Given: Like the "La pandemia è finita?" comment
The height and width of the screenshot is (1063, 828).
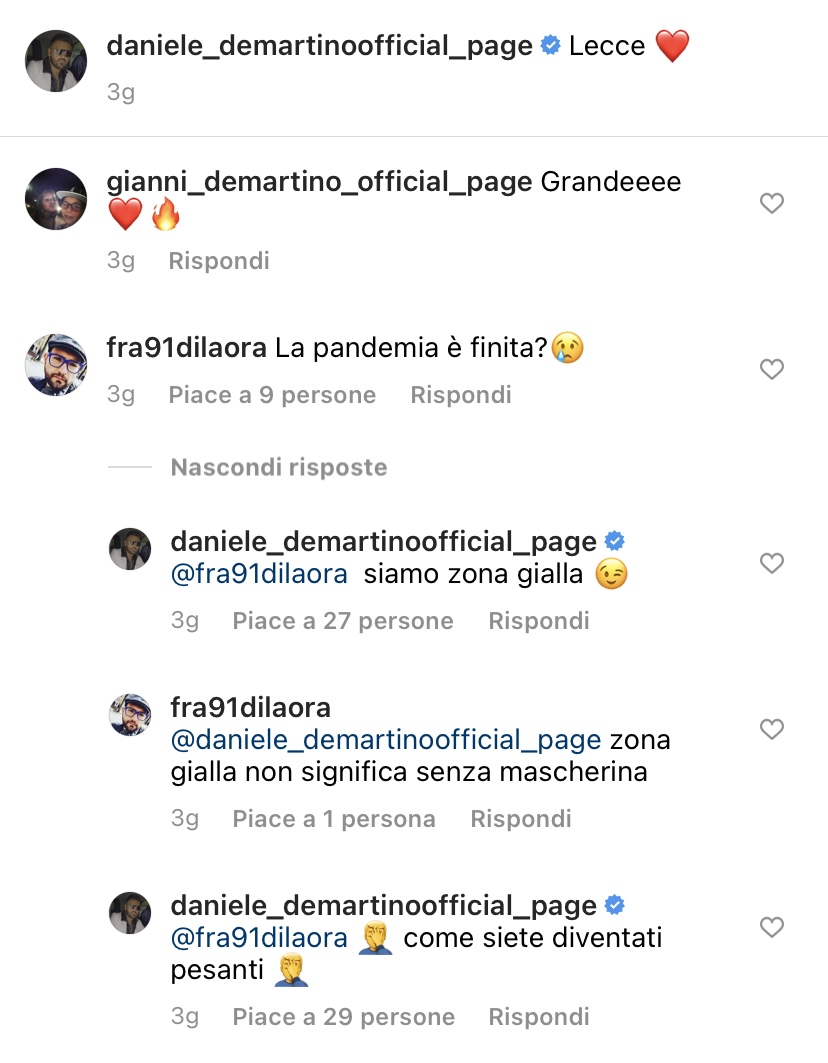Looking at the screenshot, I should [771, 370].
